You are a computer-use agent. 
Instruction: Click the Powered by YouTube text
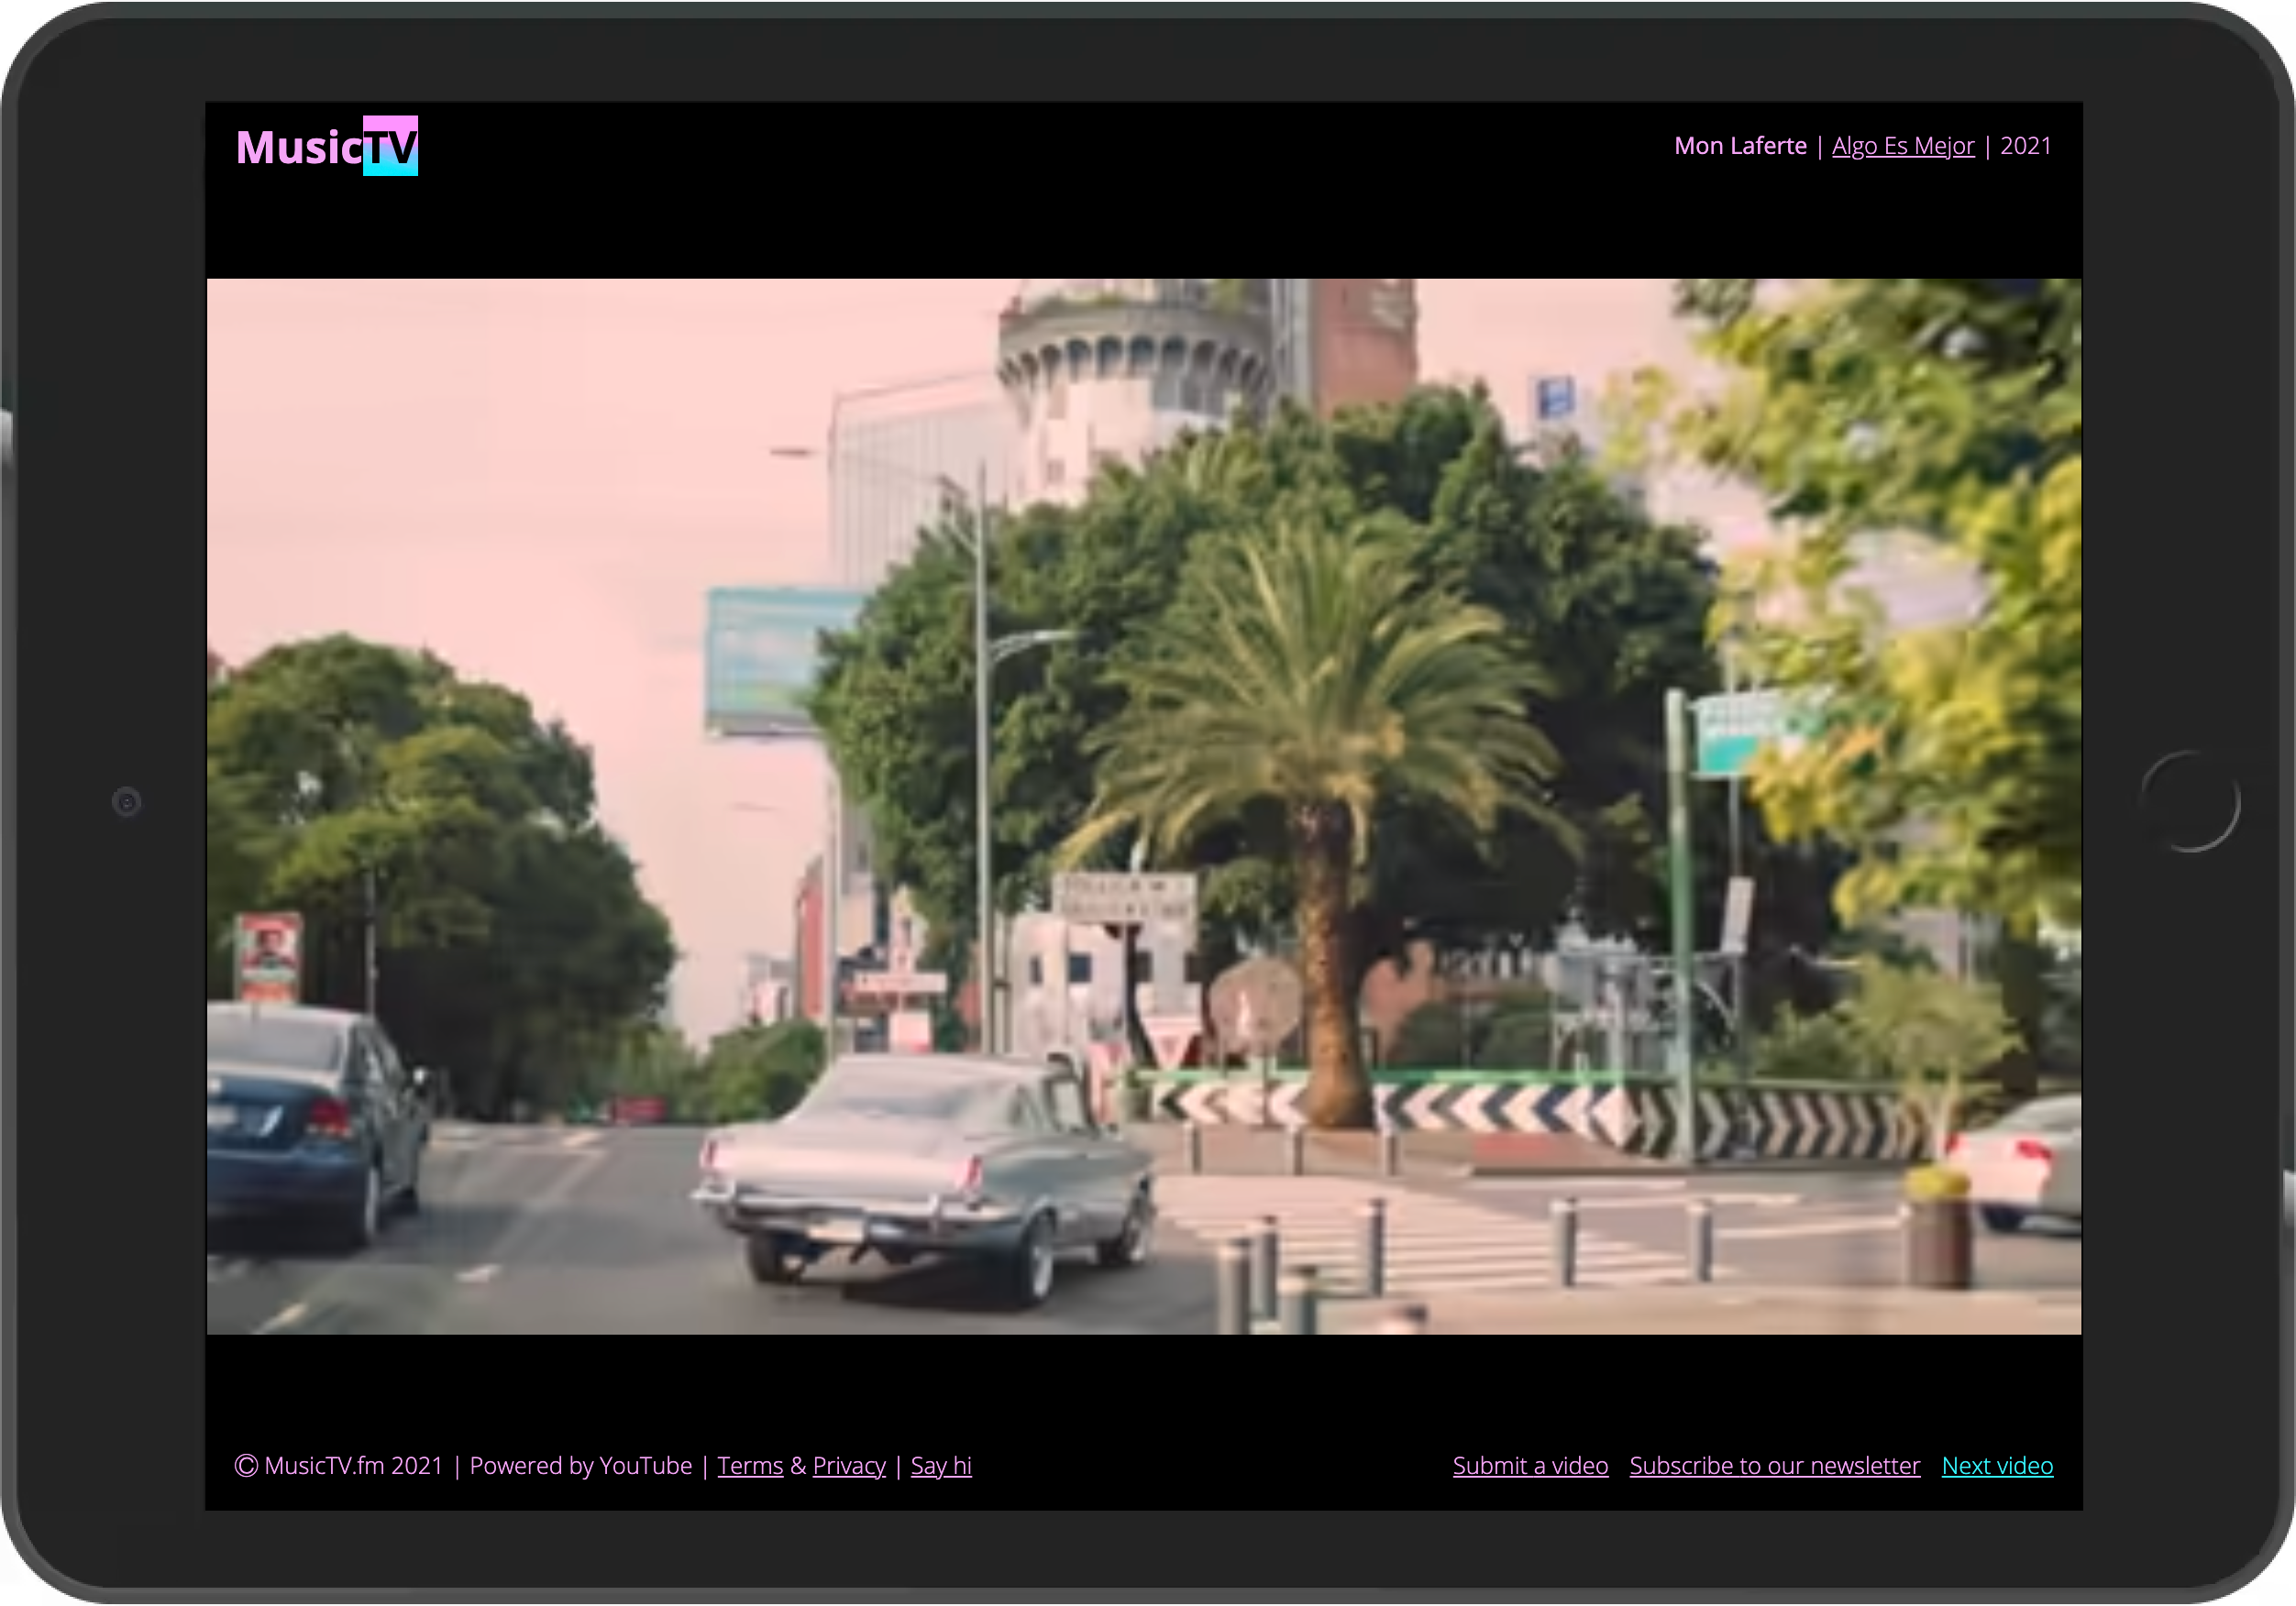point(582,1464)
